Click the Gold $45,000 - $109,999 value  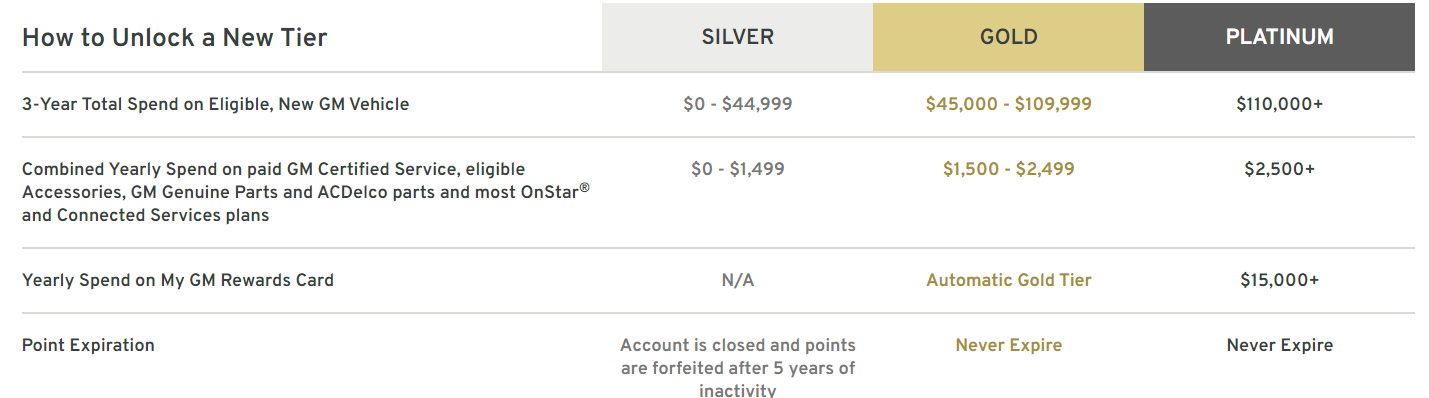(x=1008, y=104)
